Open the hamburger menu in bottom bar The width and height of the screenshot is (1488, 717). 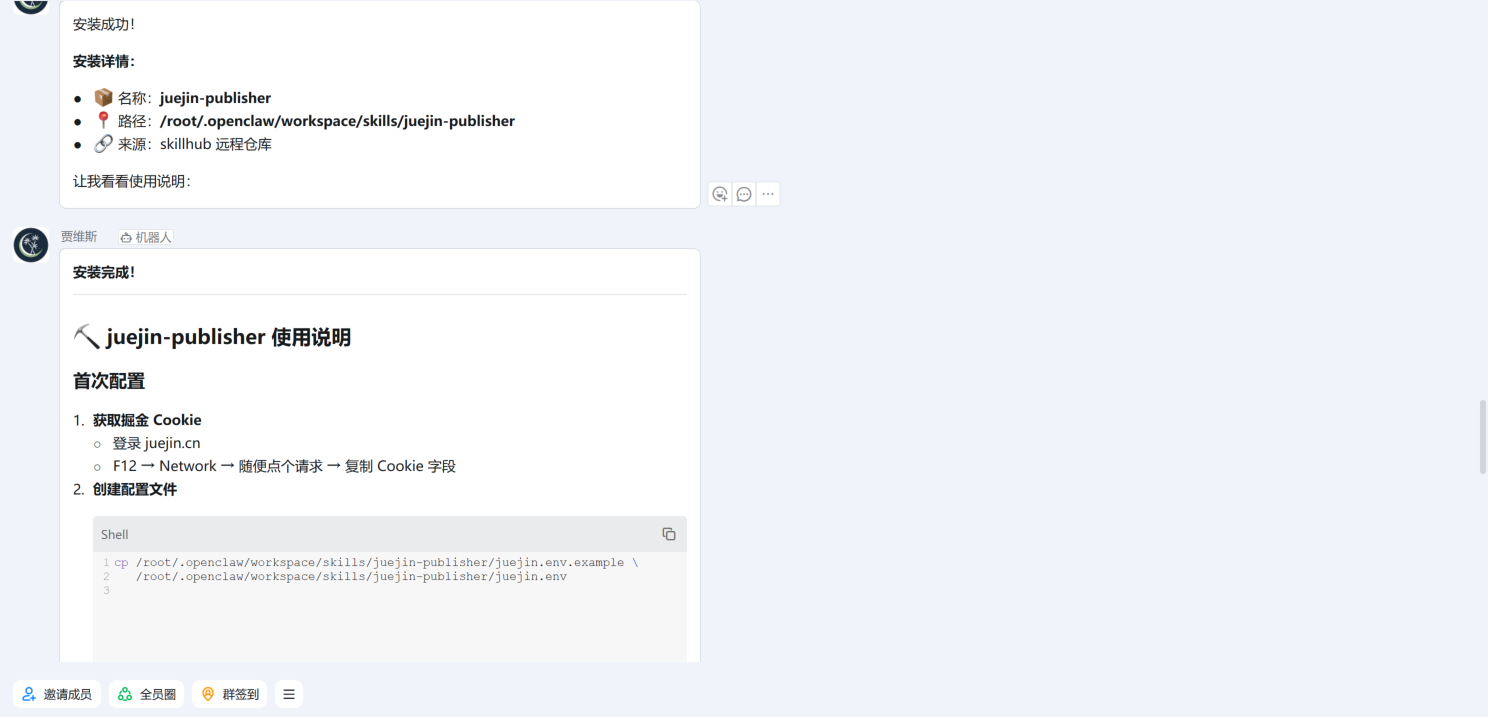pyautogui.click(x=289, y=694)
